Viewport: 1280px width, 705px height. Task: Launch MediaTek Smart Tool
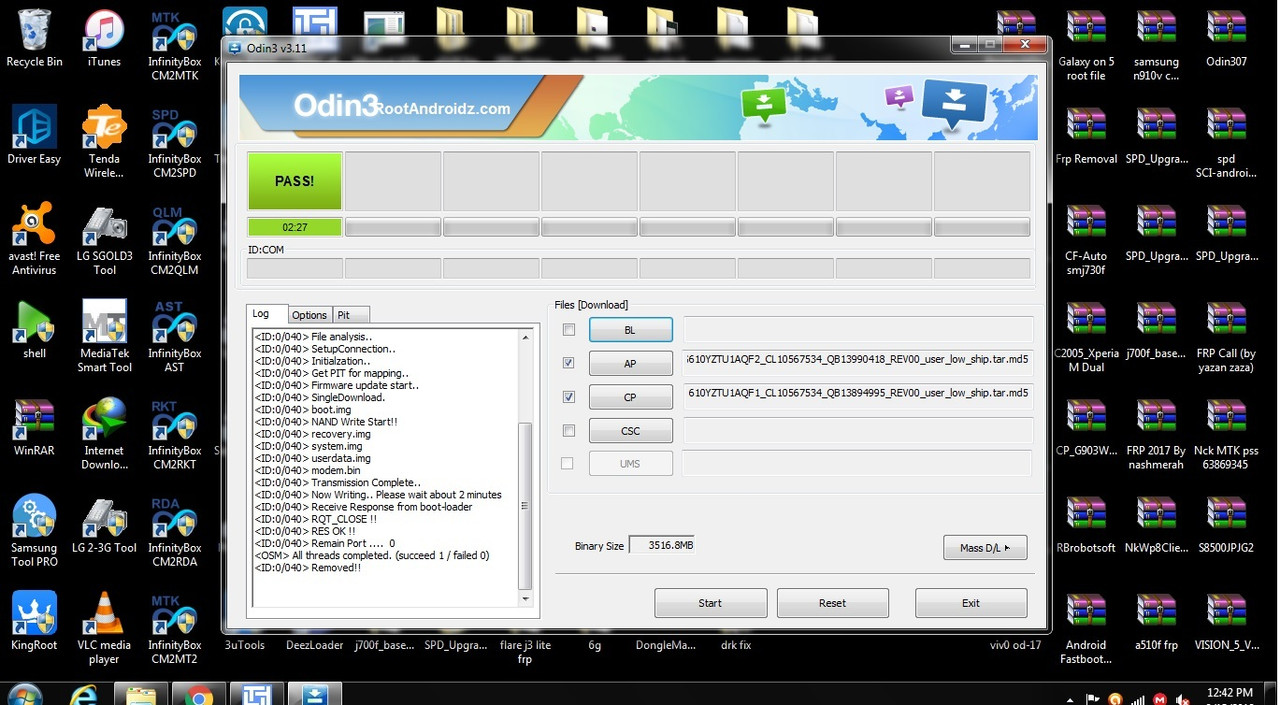coord(104,337)
